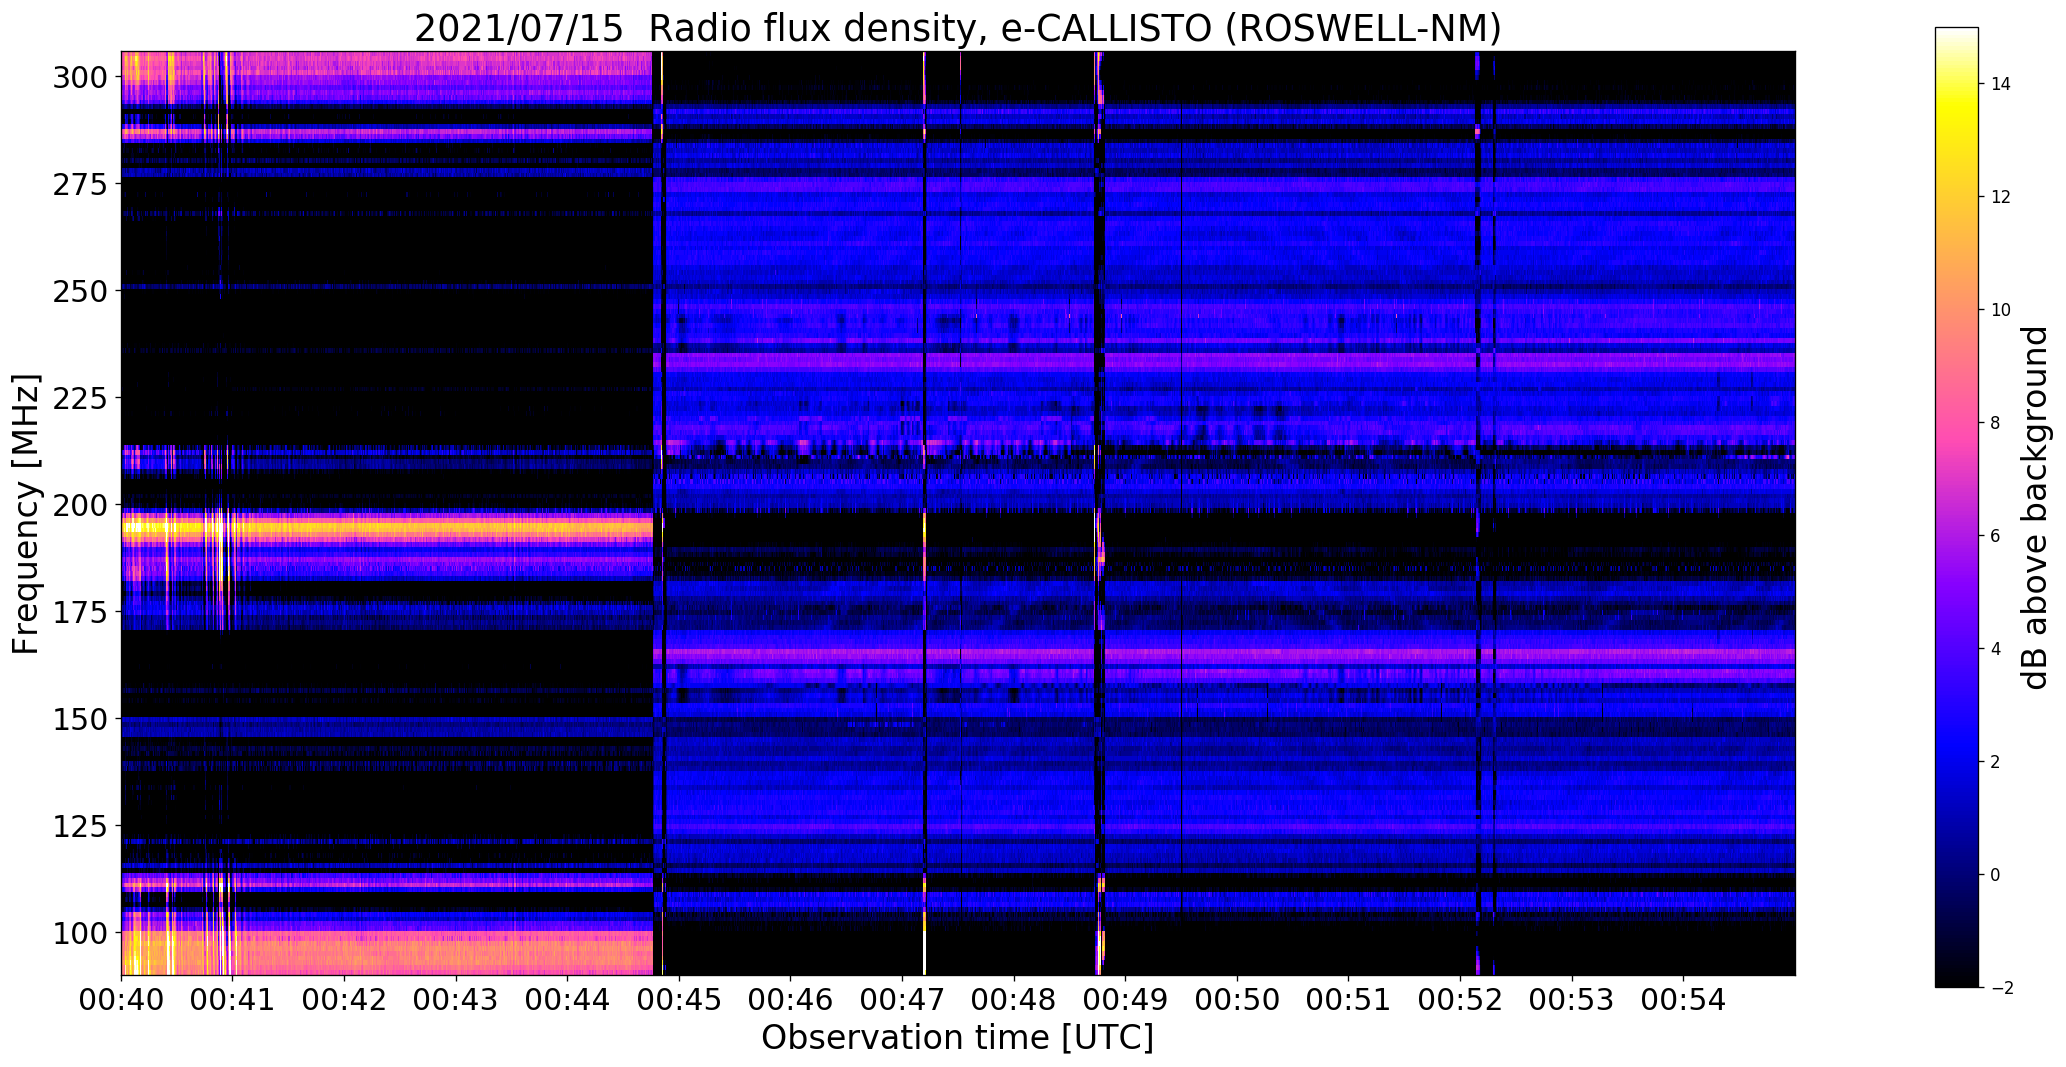
Task: Click the 225 frequency tick label
Action: coord(82,398)
